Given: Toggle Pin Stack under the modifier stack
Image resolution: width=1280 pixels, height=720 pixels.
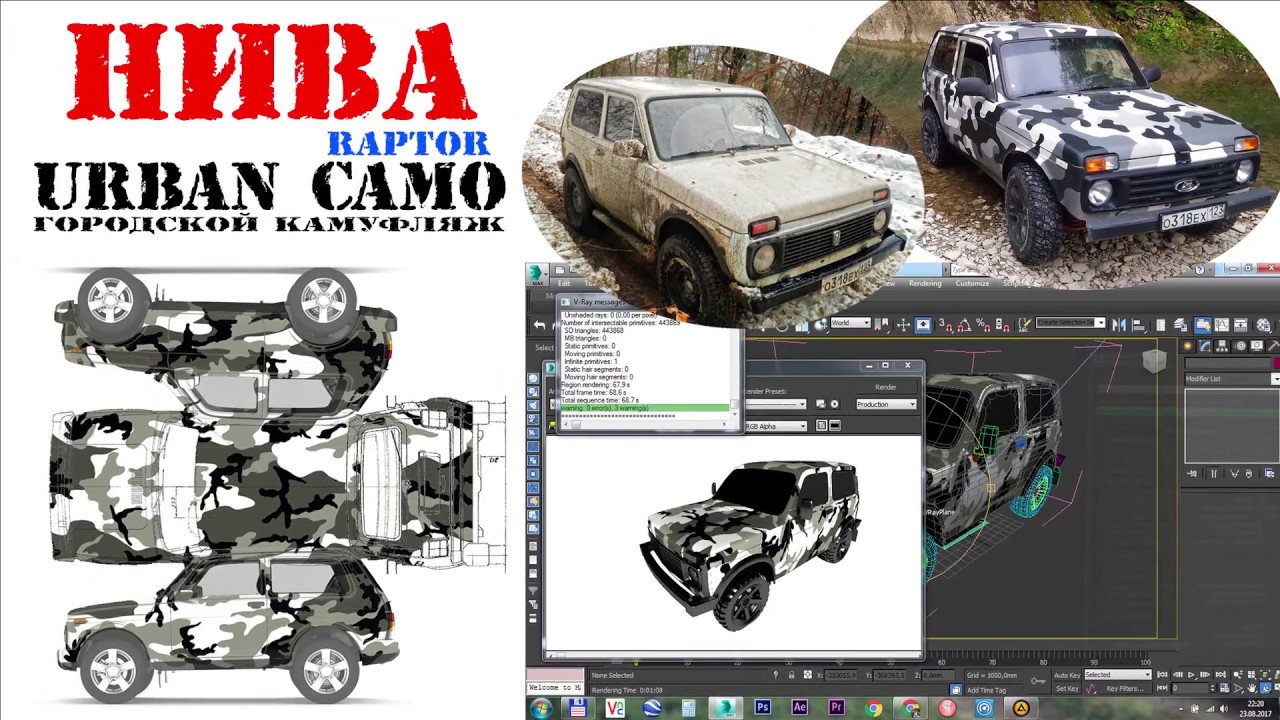Looking at the screenshot, I should point(1191,473).
